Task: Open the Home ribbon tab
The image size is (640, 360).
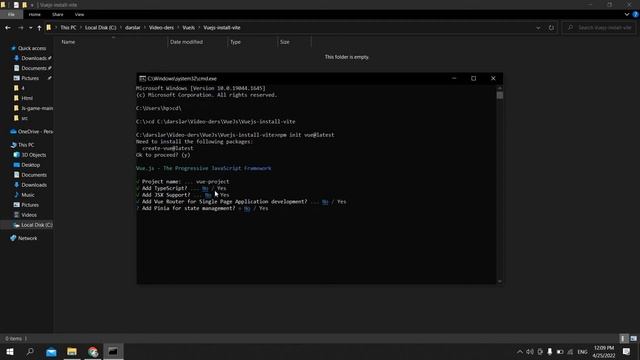Action: click(x=35, y=14)
